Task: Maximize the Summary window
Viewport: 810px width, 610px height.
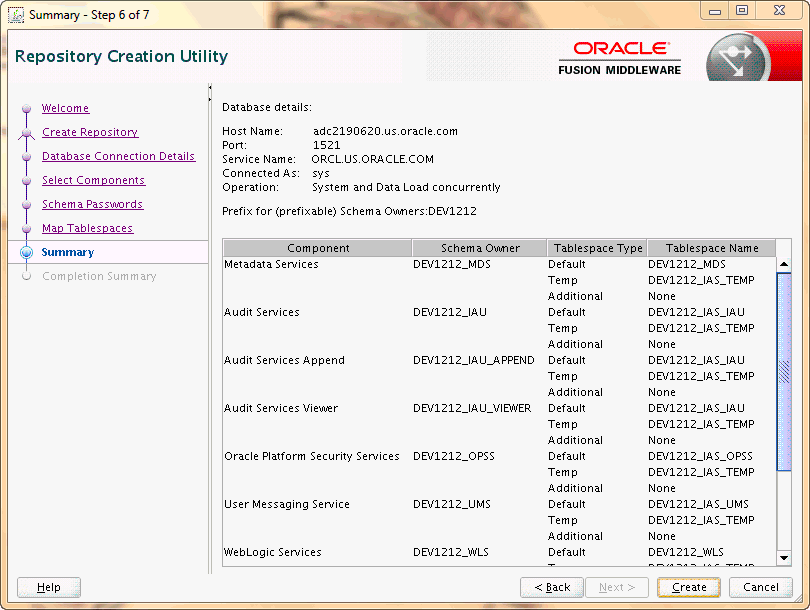Action: (x=742, y=11)
